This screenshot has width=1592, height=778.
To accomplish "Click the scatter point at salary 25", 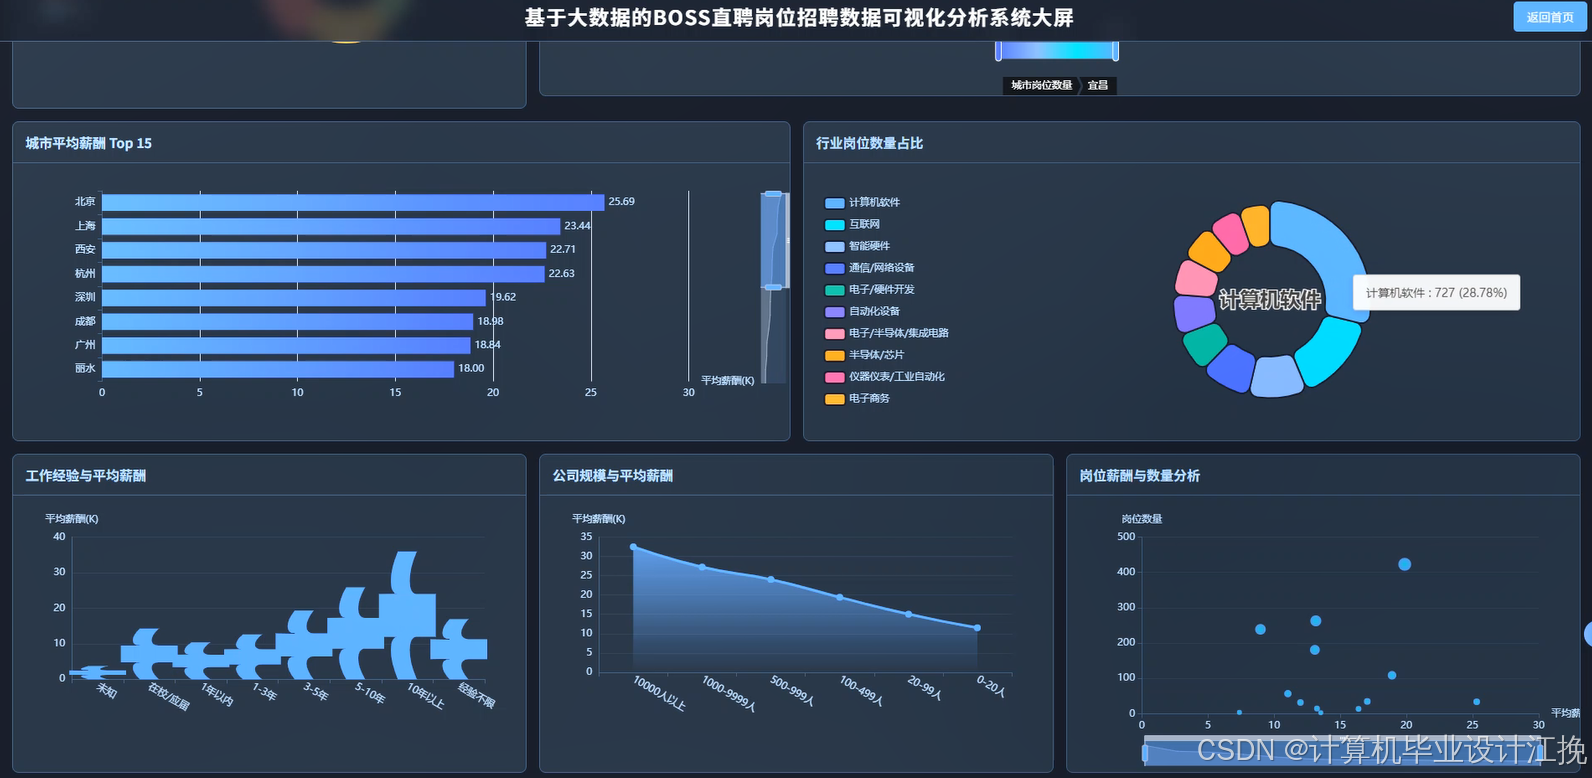I will [1477, 702].
